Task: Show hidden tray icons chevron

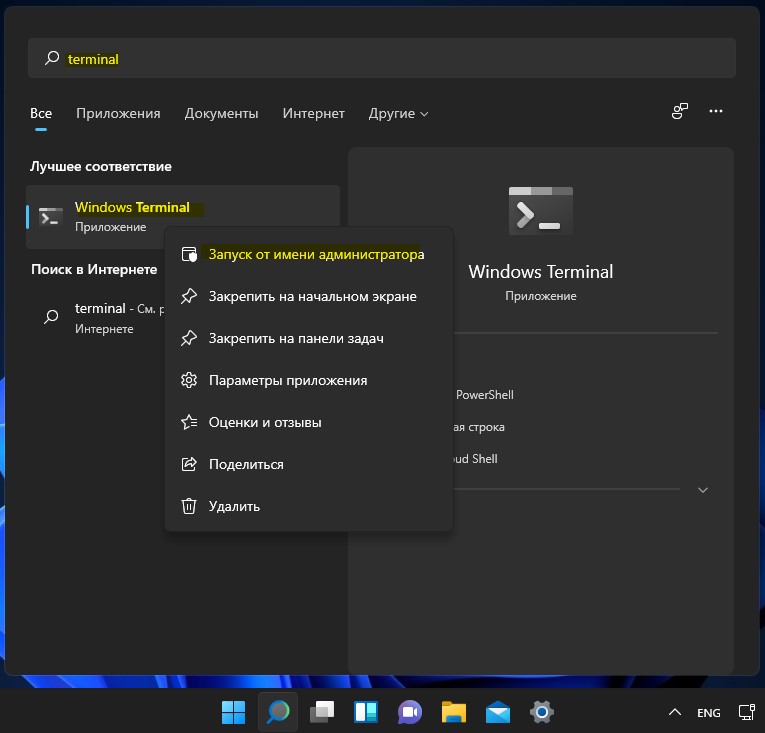Action: click(675, 713)
